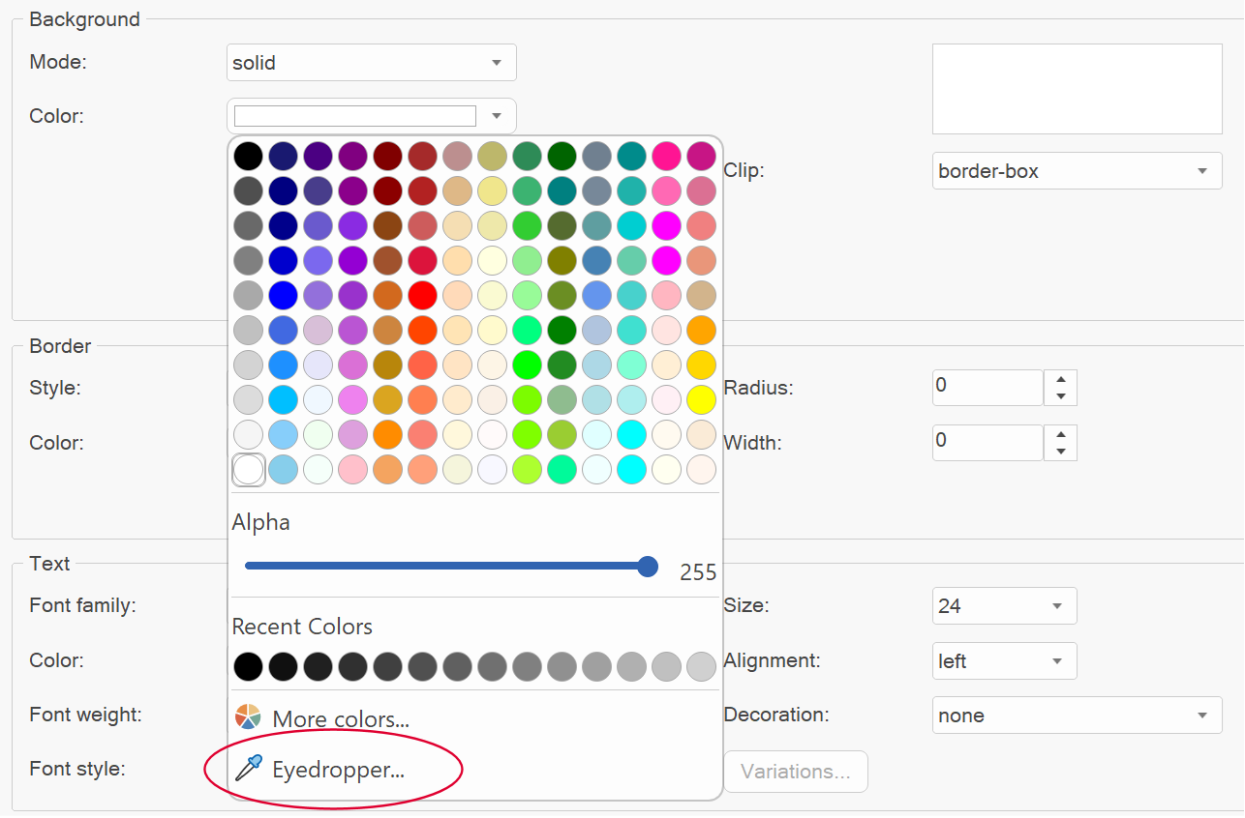Image resolution: width=1245 pixels, height=818 pixels.
Task: Choose the bright yellow swatch
Action: point(701,400)
